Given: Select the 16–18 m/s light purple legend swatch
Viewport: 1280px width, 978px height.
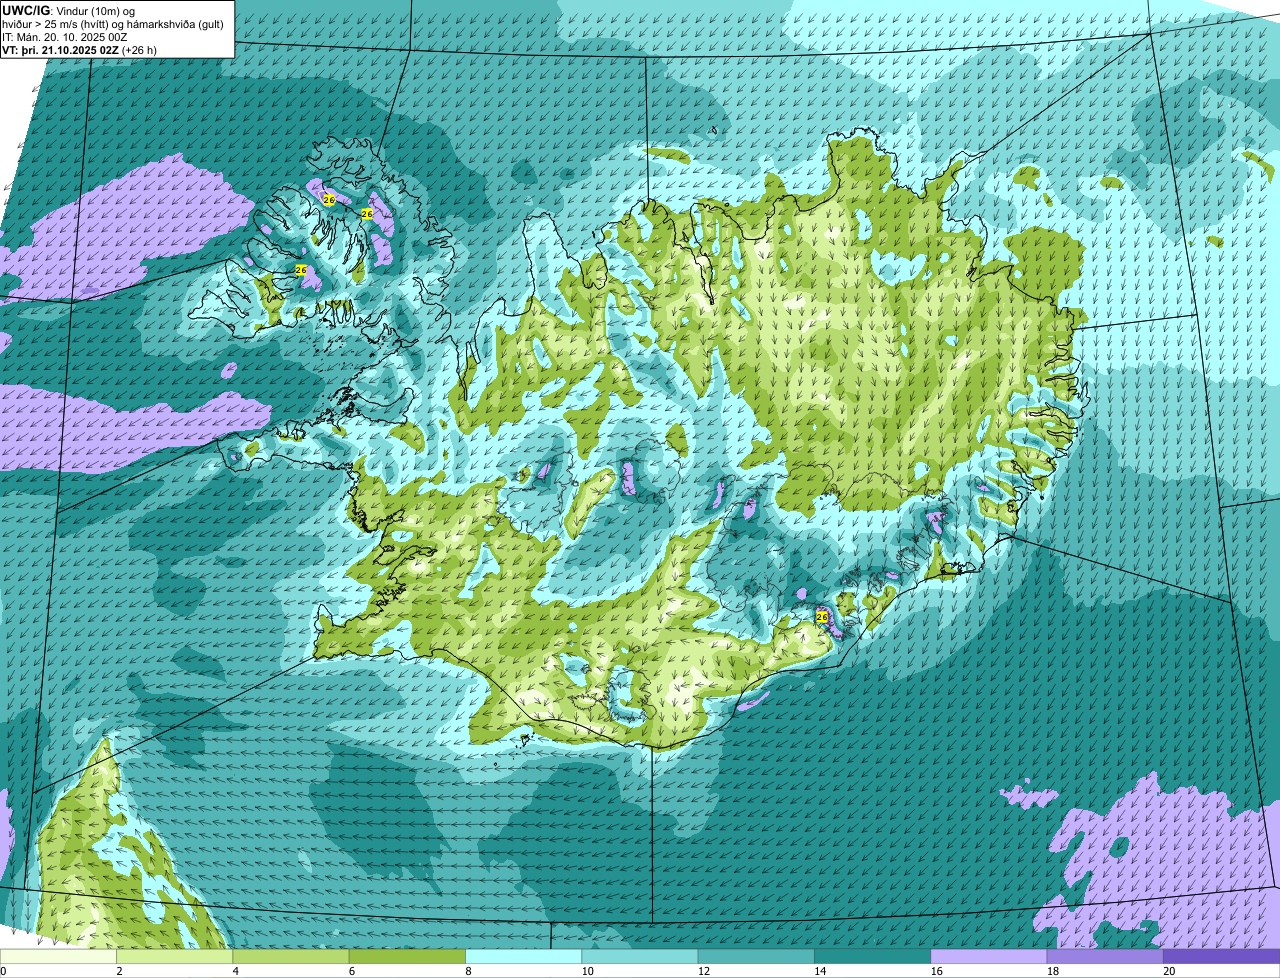Looking at the screenshot, I should pyautogui.click(x=988, y=957).
